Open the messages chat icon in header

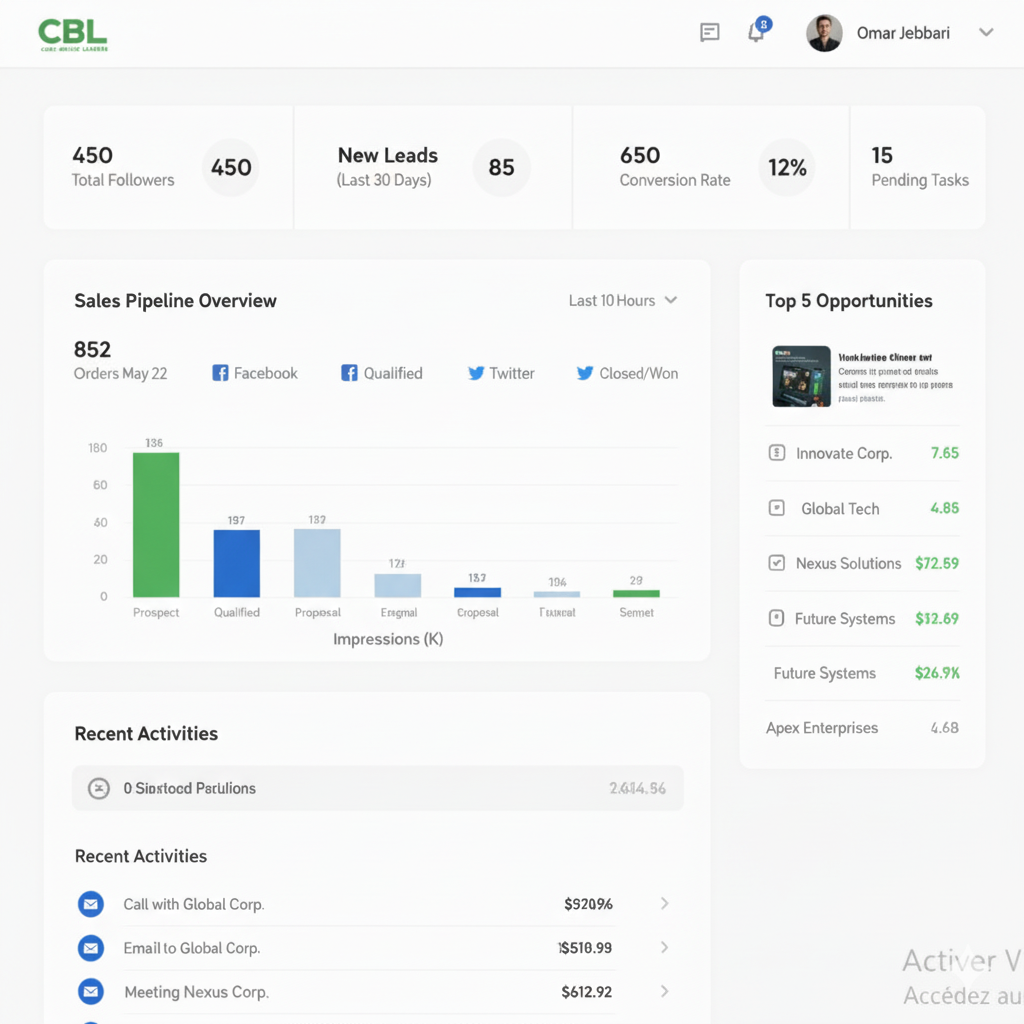pyautogui.click(x=709, y=33)
